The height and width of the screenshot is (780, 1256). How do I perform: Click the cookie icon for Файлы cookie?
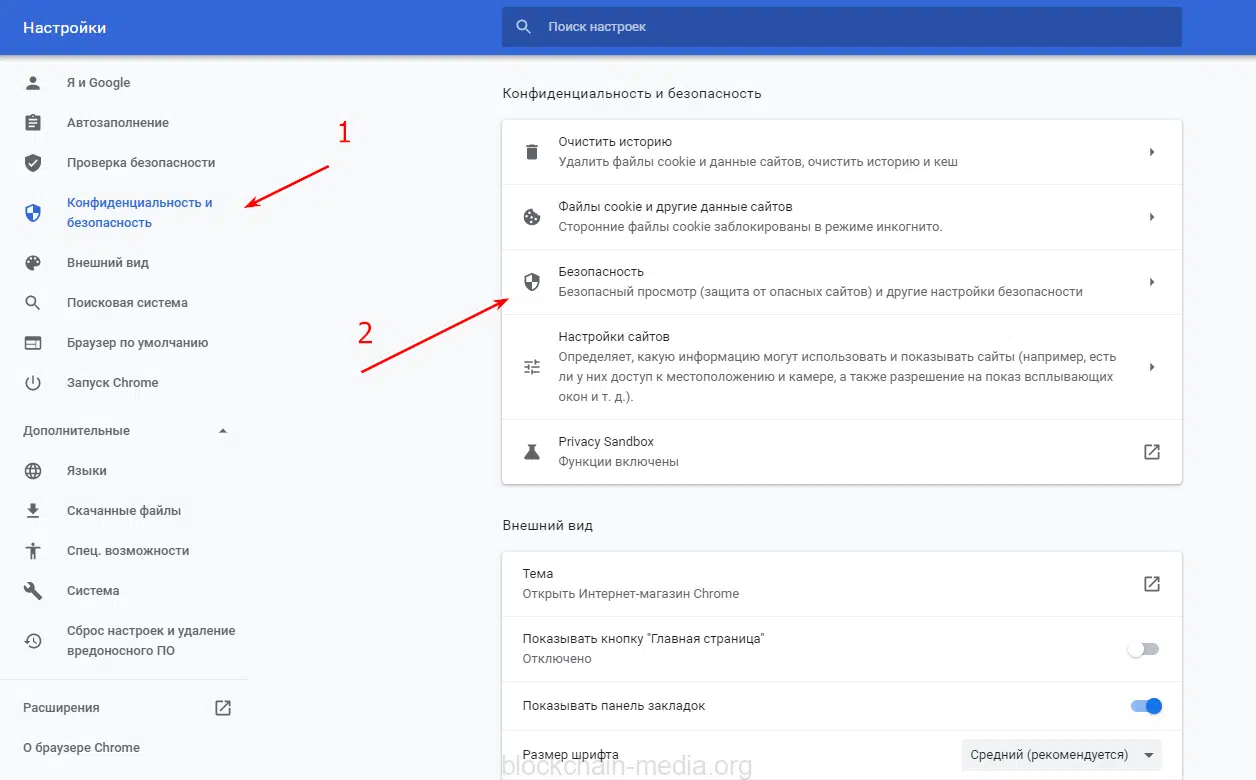(x=532, y=217)
